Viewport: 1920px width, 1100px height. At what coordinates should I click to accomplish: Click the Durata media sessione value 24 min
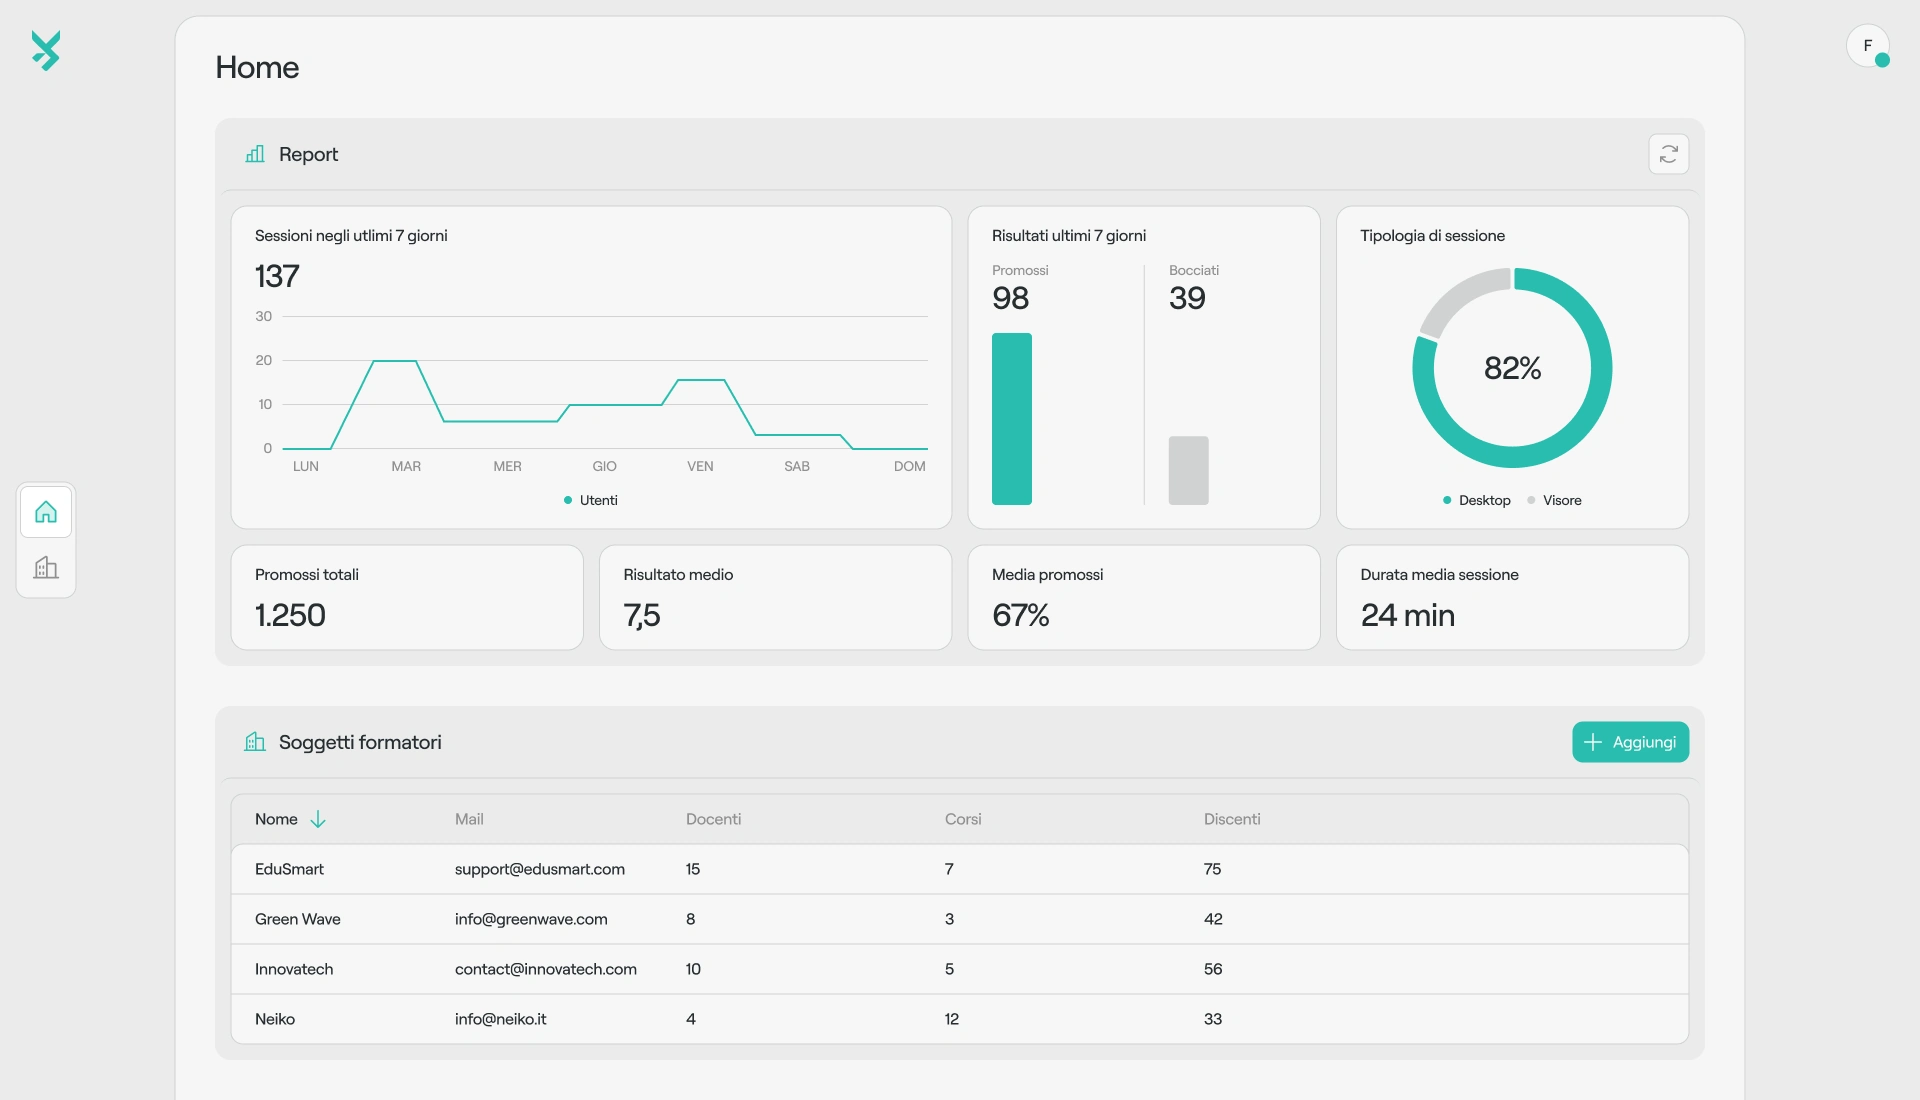coord(1408,615)
